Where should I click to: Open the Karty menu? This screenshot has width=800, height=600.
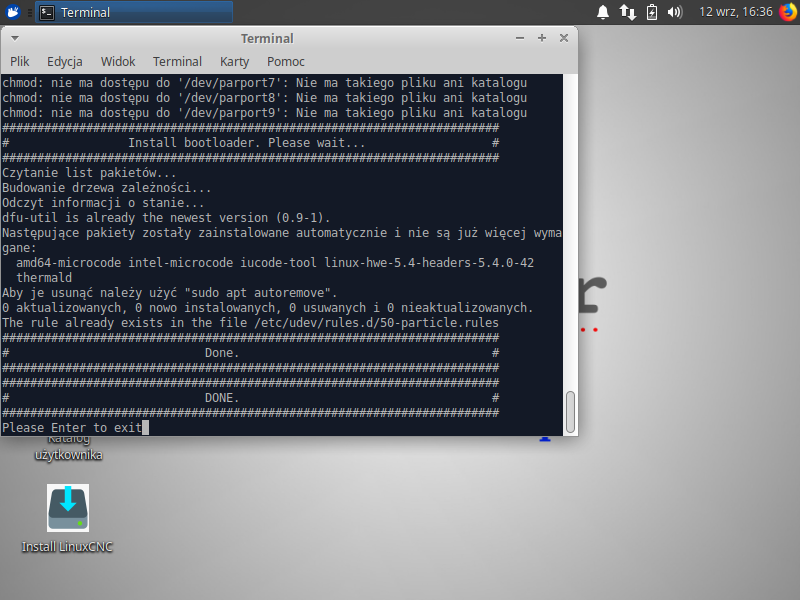234,61
